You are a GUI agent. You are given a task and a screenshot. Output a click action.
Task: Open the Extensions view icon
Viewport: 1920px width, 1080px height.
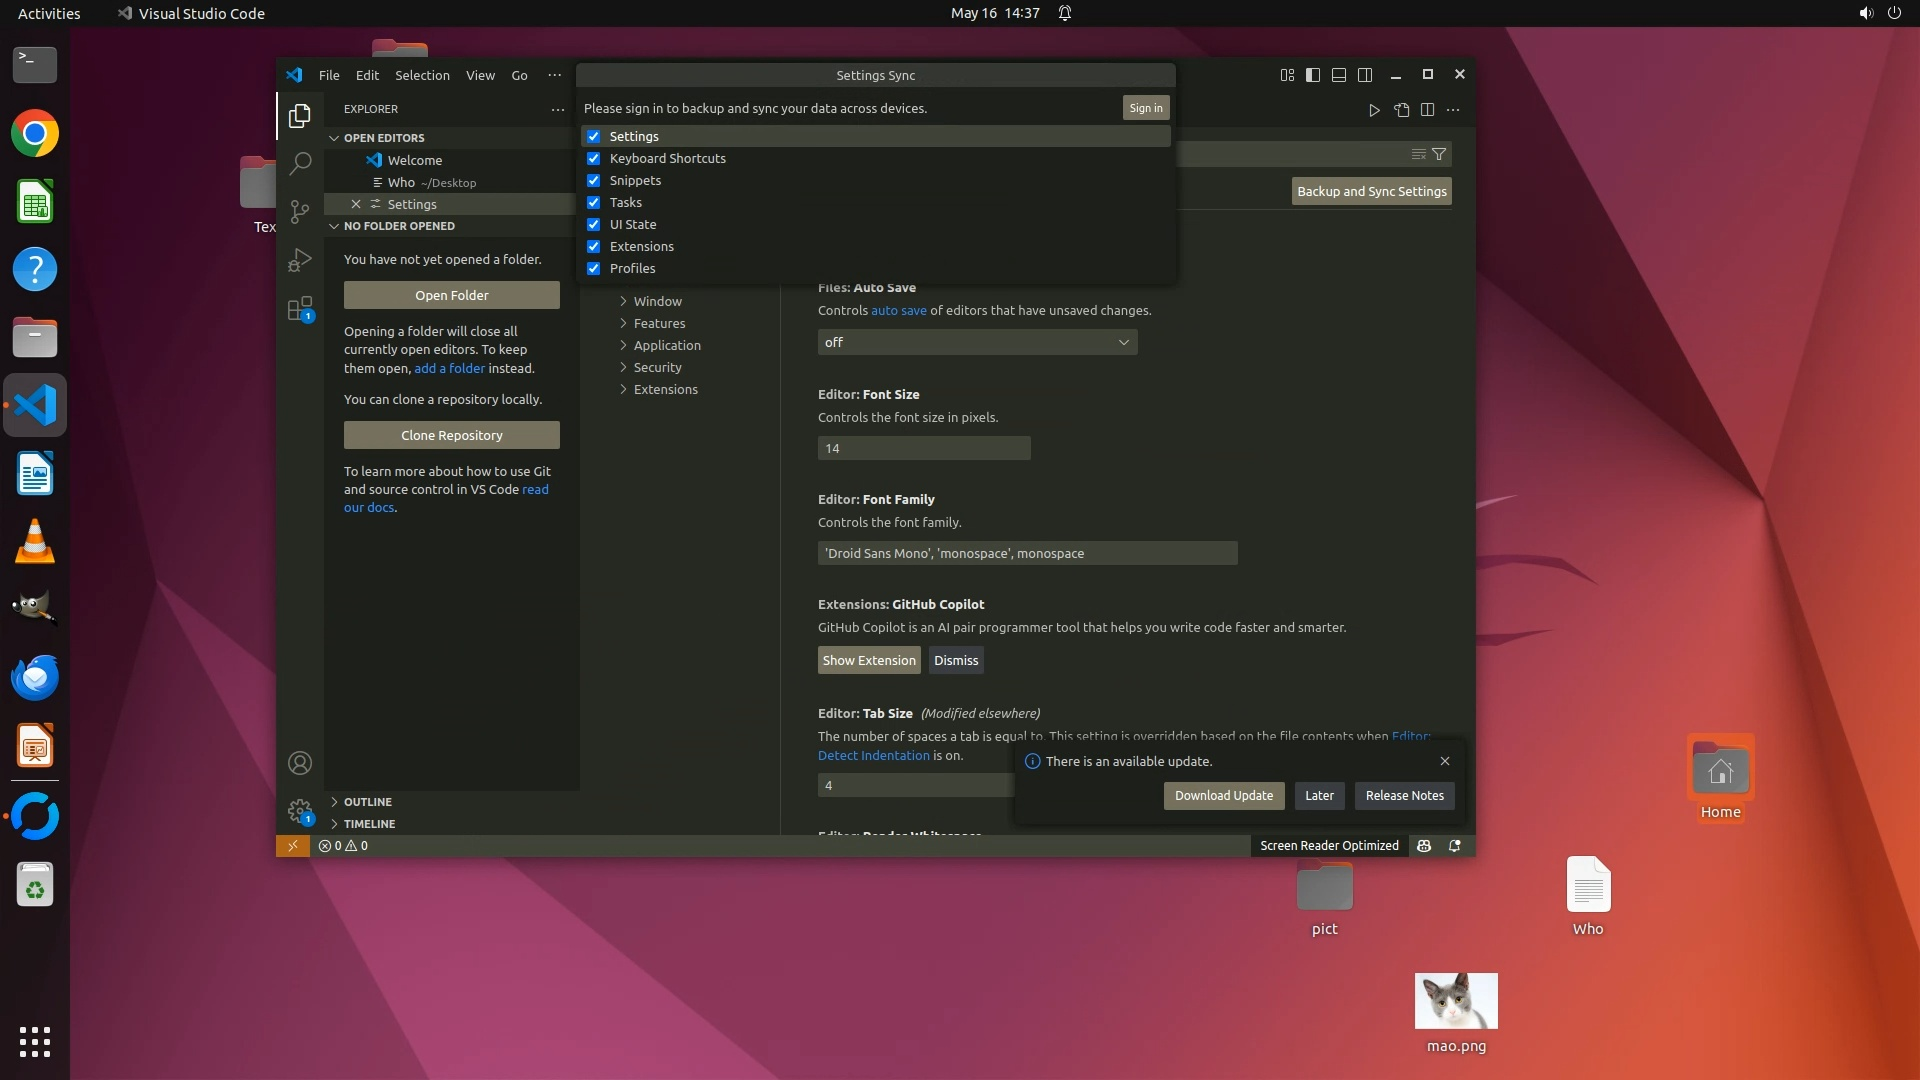[x=300, y=309]
